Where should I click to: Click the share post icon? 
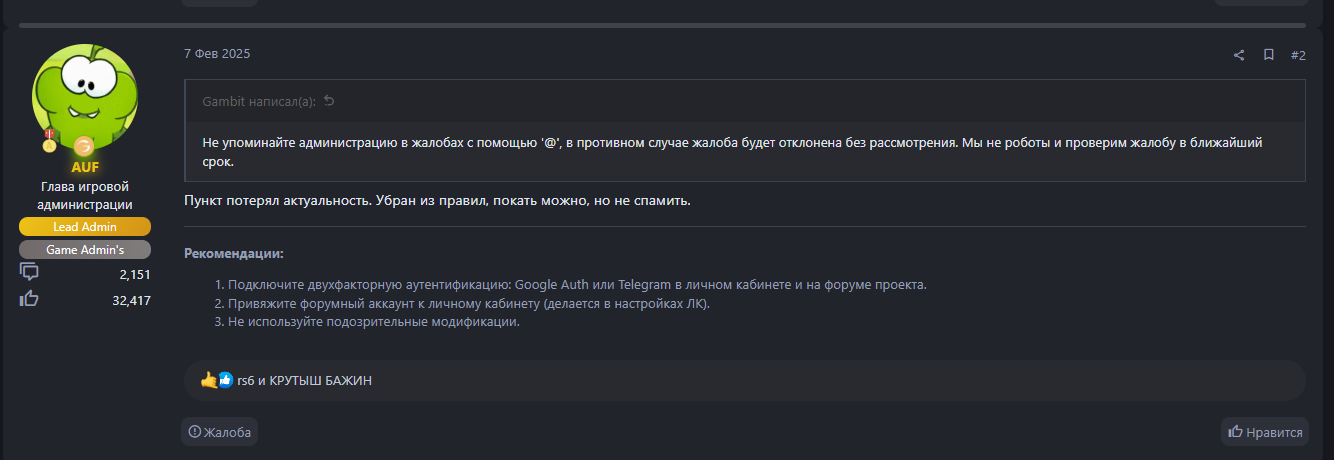1239,55
